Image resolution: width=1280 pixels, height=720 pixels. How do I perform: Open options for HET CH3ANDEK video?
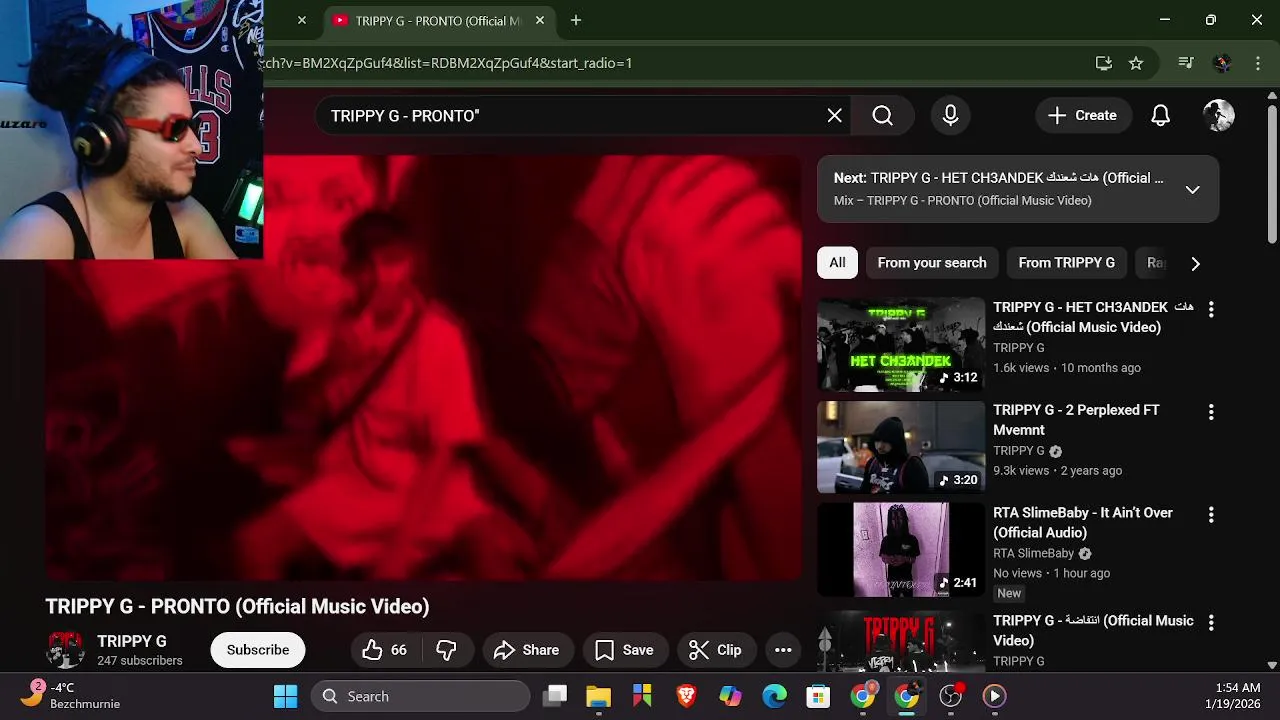[x=1211, y=310]
